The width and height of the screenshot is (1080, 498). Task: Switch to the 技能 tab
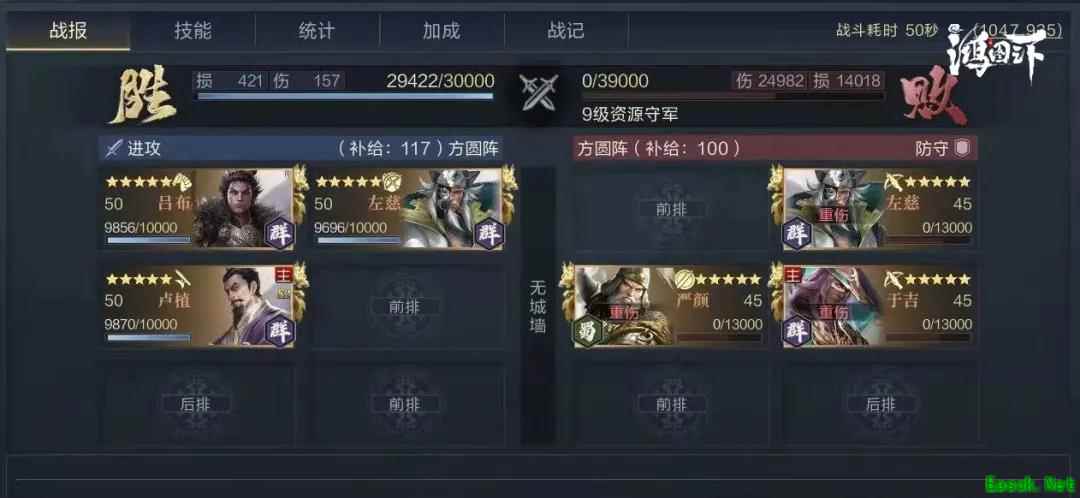pyautogui.click(x=193, y=31)
